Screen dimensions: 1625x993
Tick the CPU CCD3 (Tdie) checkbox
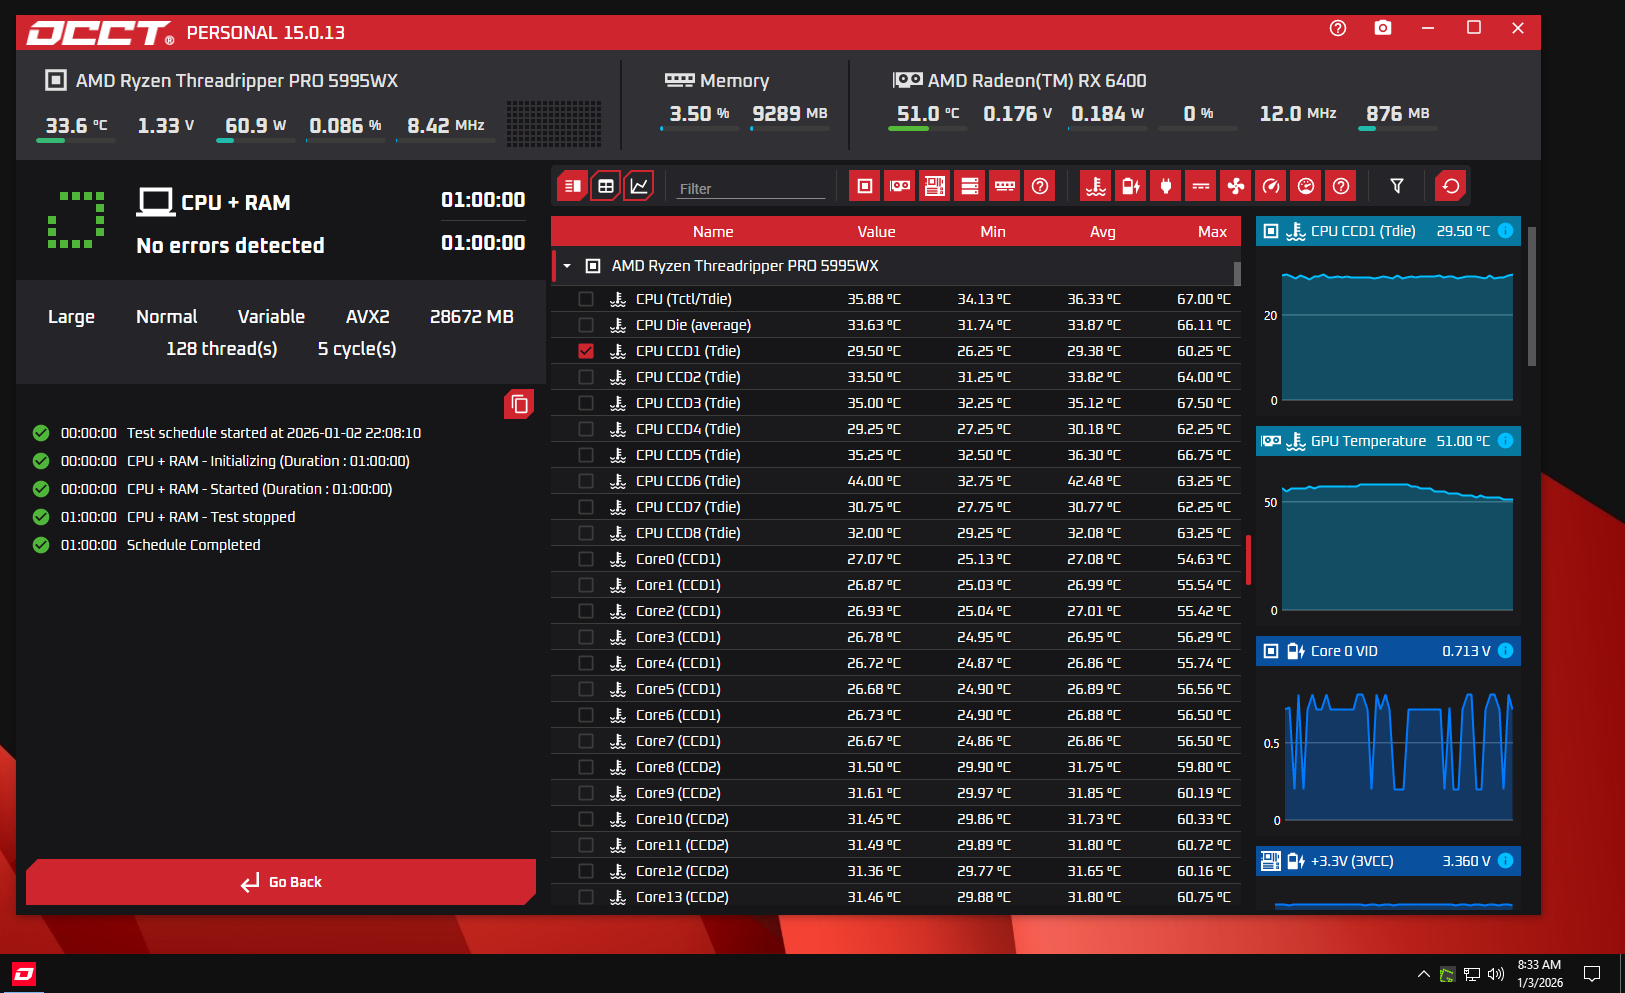tap(586, 403)
